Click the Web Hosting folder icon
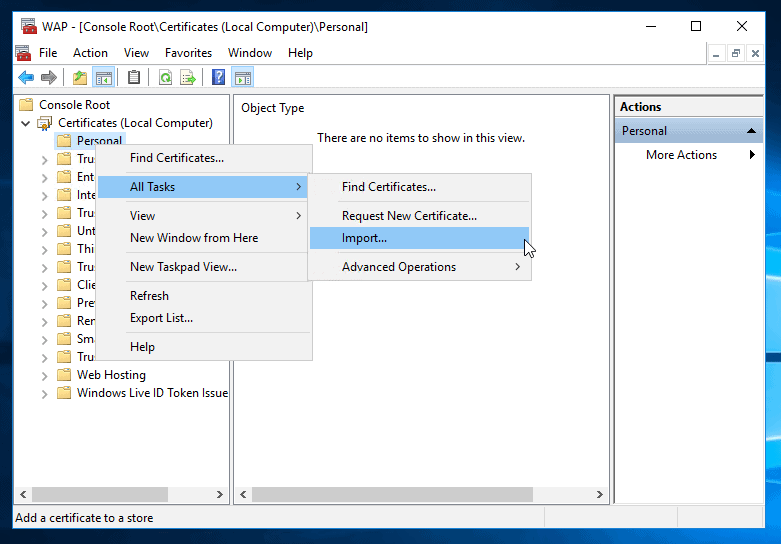 (x=64, y=375)
